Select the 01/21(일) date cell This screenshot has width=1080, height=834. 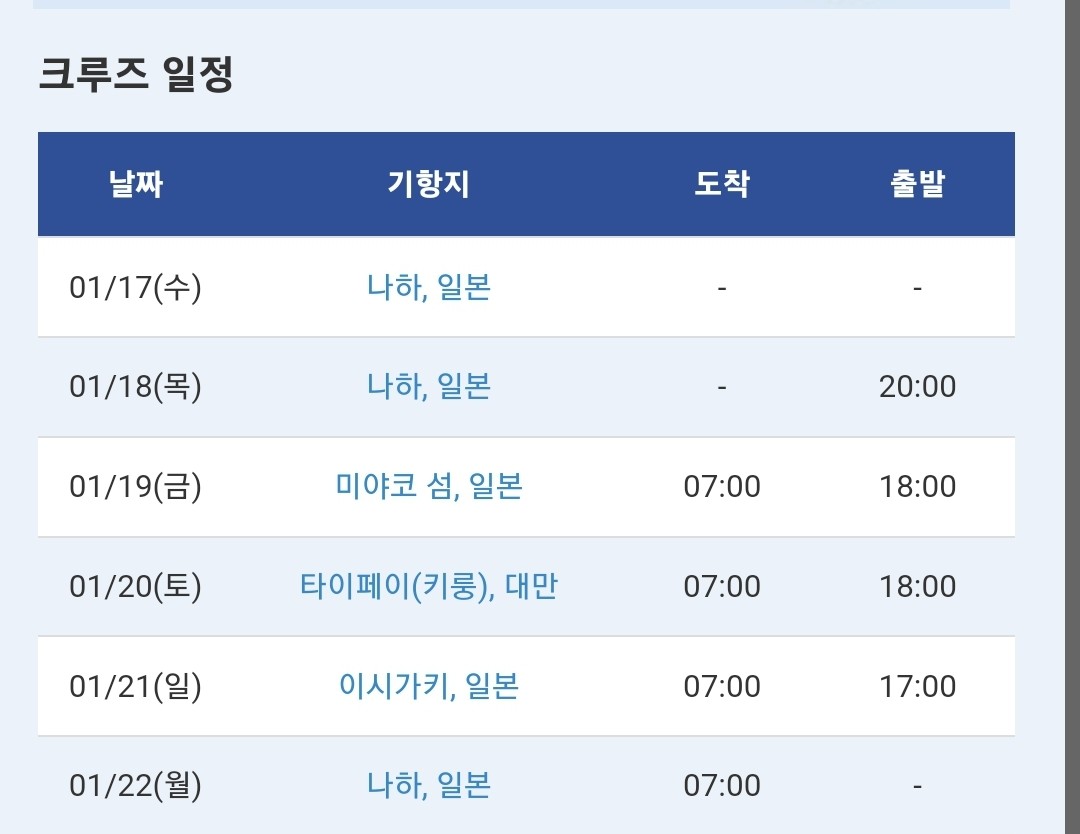pyautogui.click(x=136, y=686)
